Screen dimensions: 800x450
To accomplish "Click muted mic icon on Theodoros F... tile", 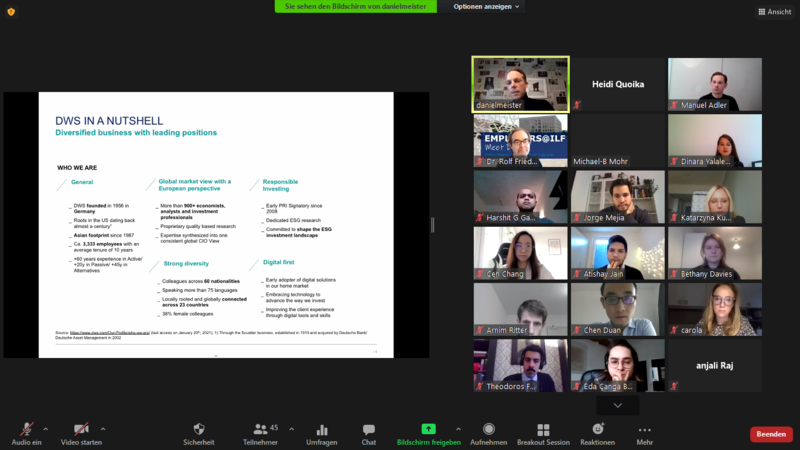I will click(480, 386).
